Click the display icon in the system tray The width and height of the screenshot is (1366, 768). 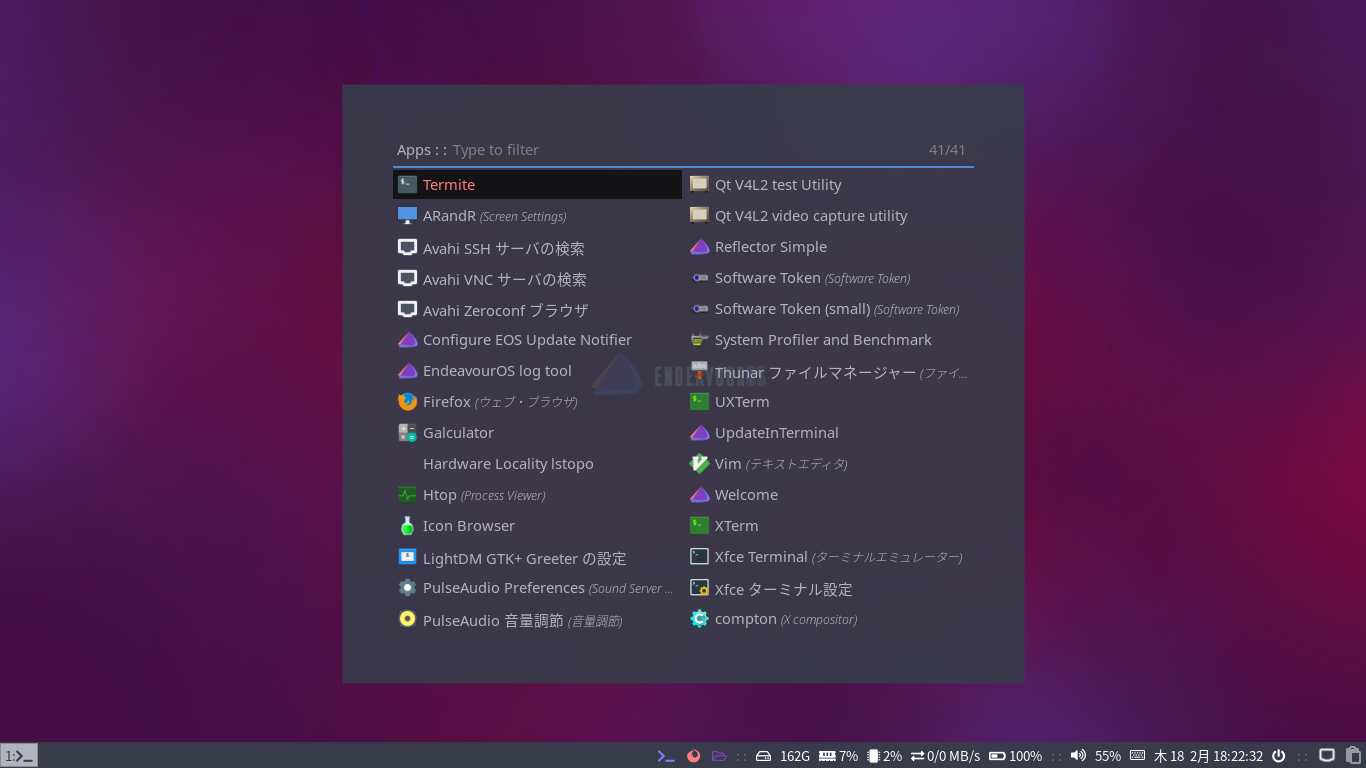1327,756
